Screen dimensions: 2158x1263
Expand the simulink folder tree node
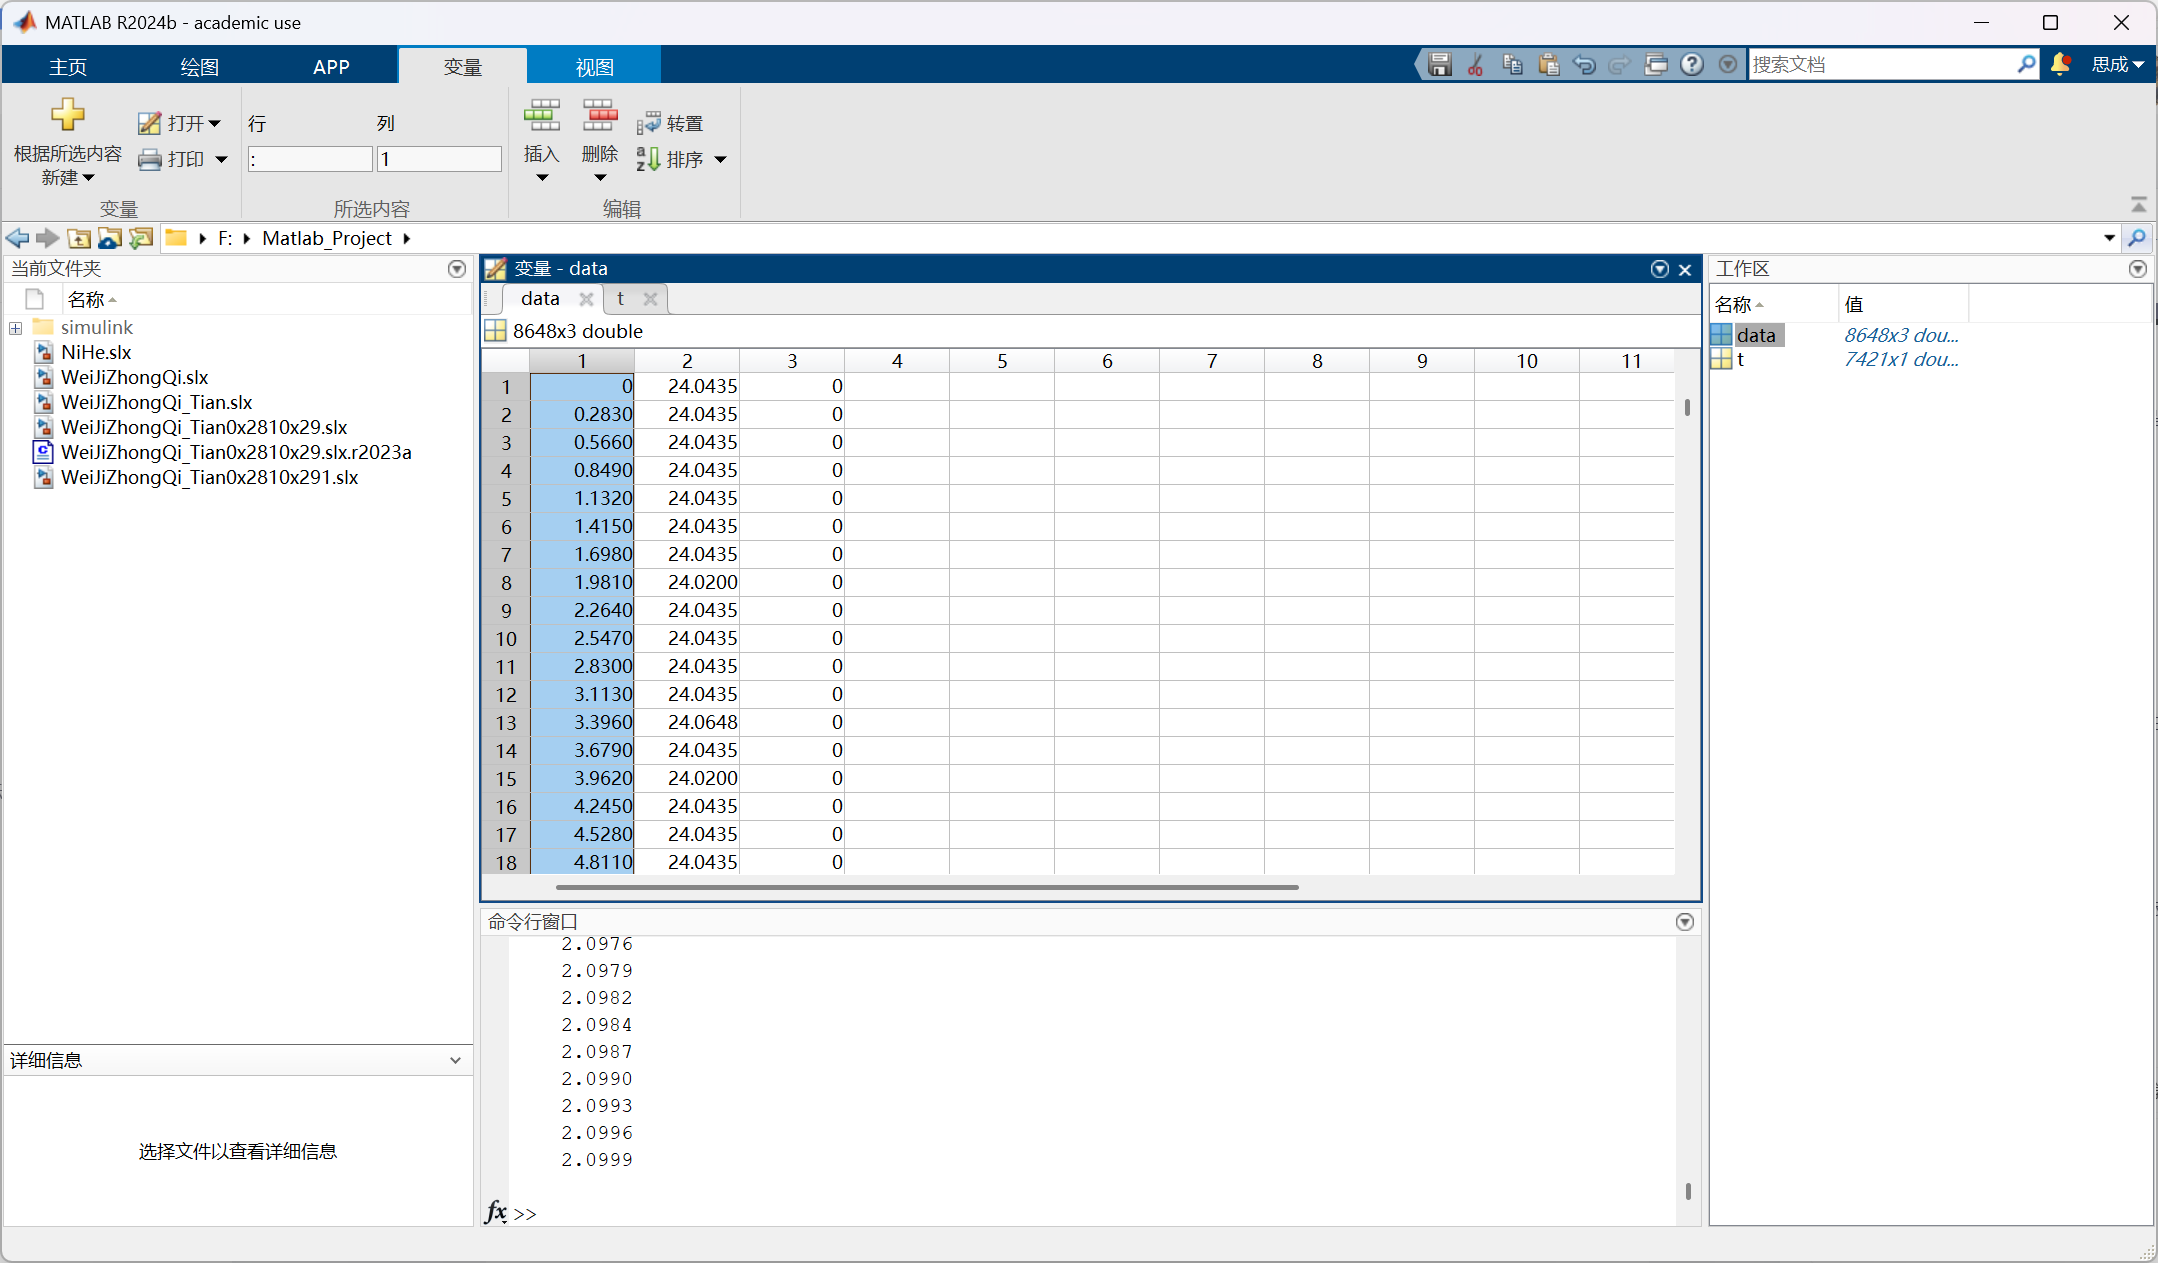coord(16,328)
